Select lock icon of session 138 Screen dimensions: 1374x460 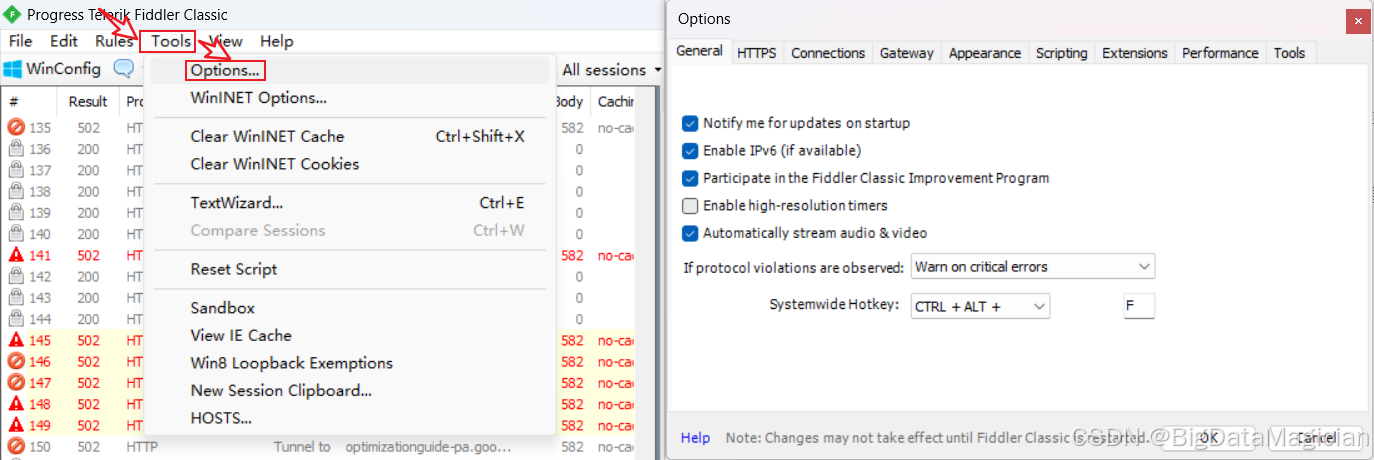tap(16, 191)
